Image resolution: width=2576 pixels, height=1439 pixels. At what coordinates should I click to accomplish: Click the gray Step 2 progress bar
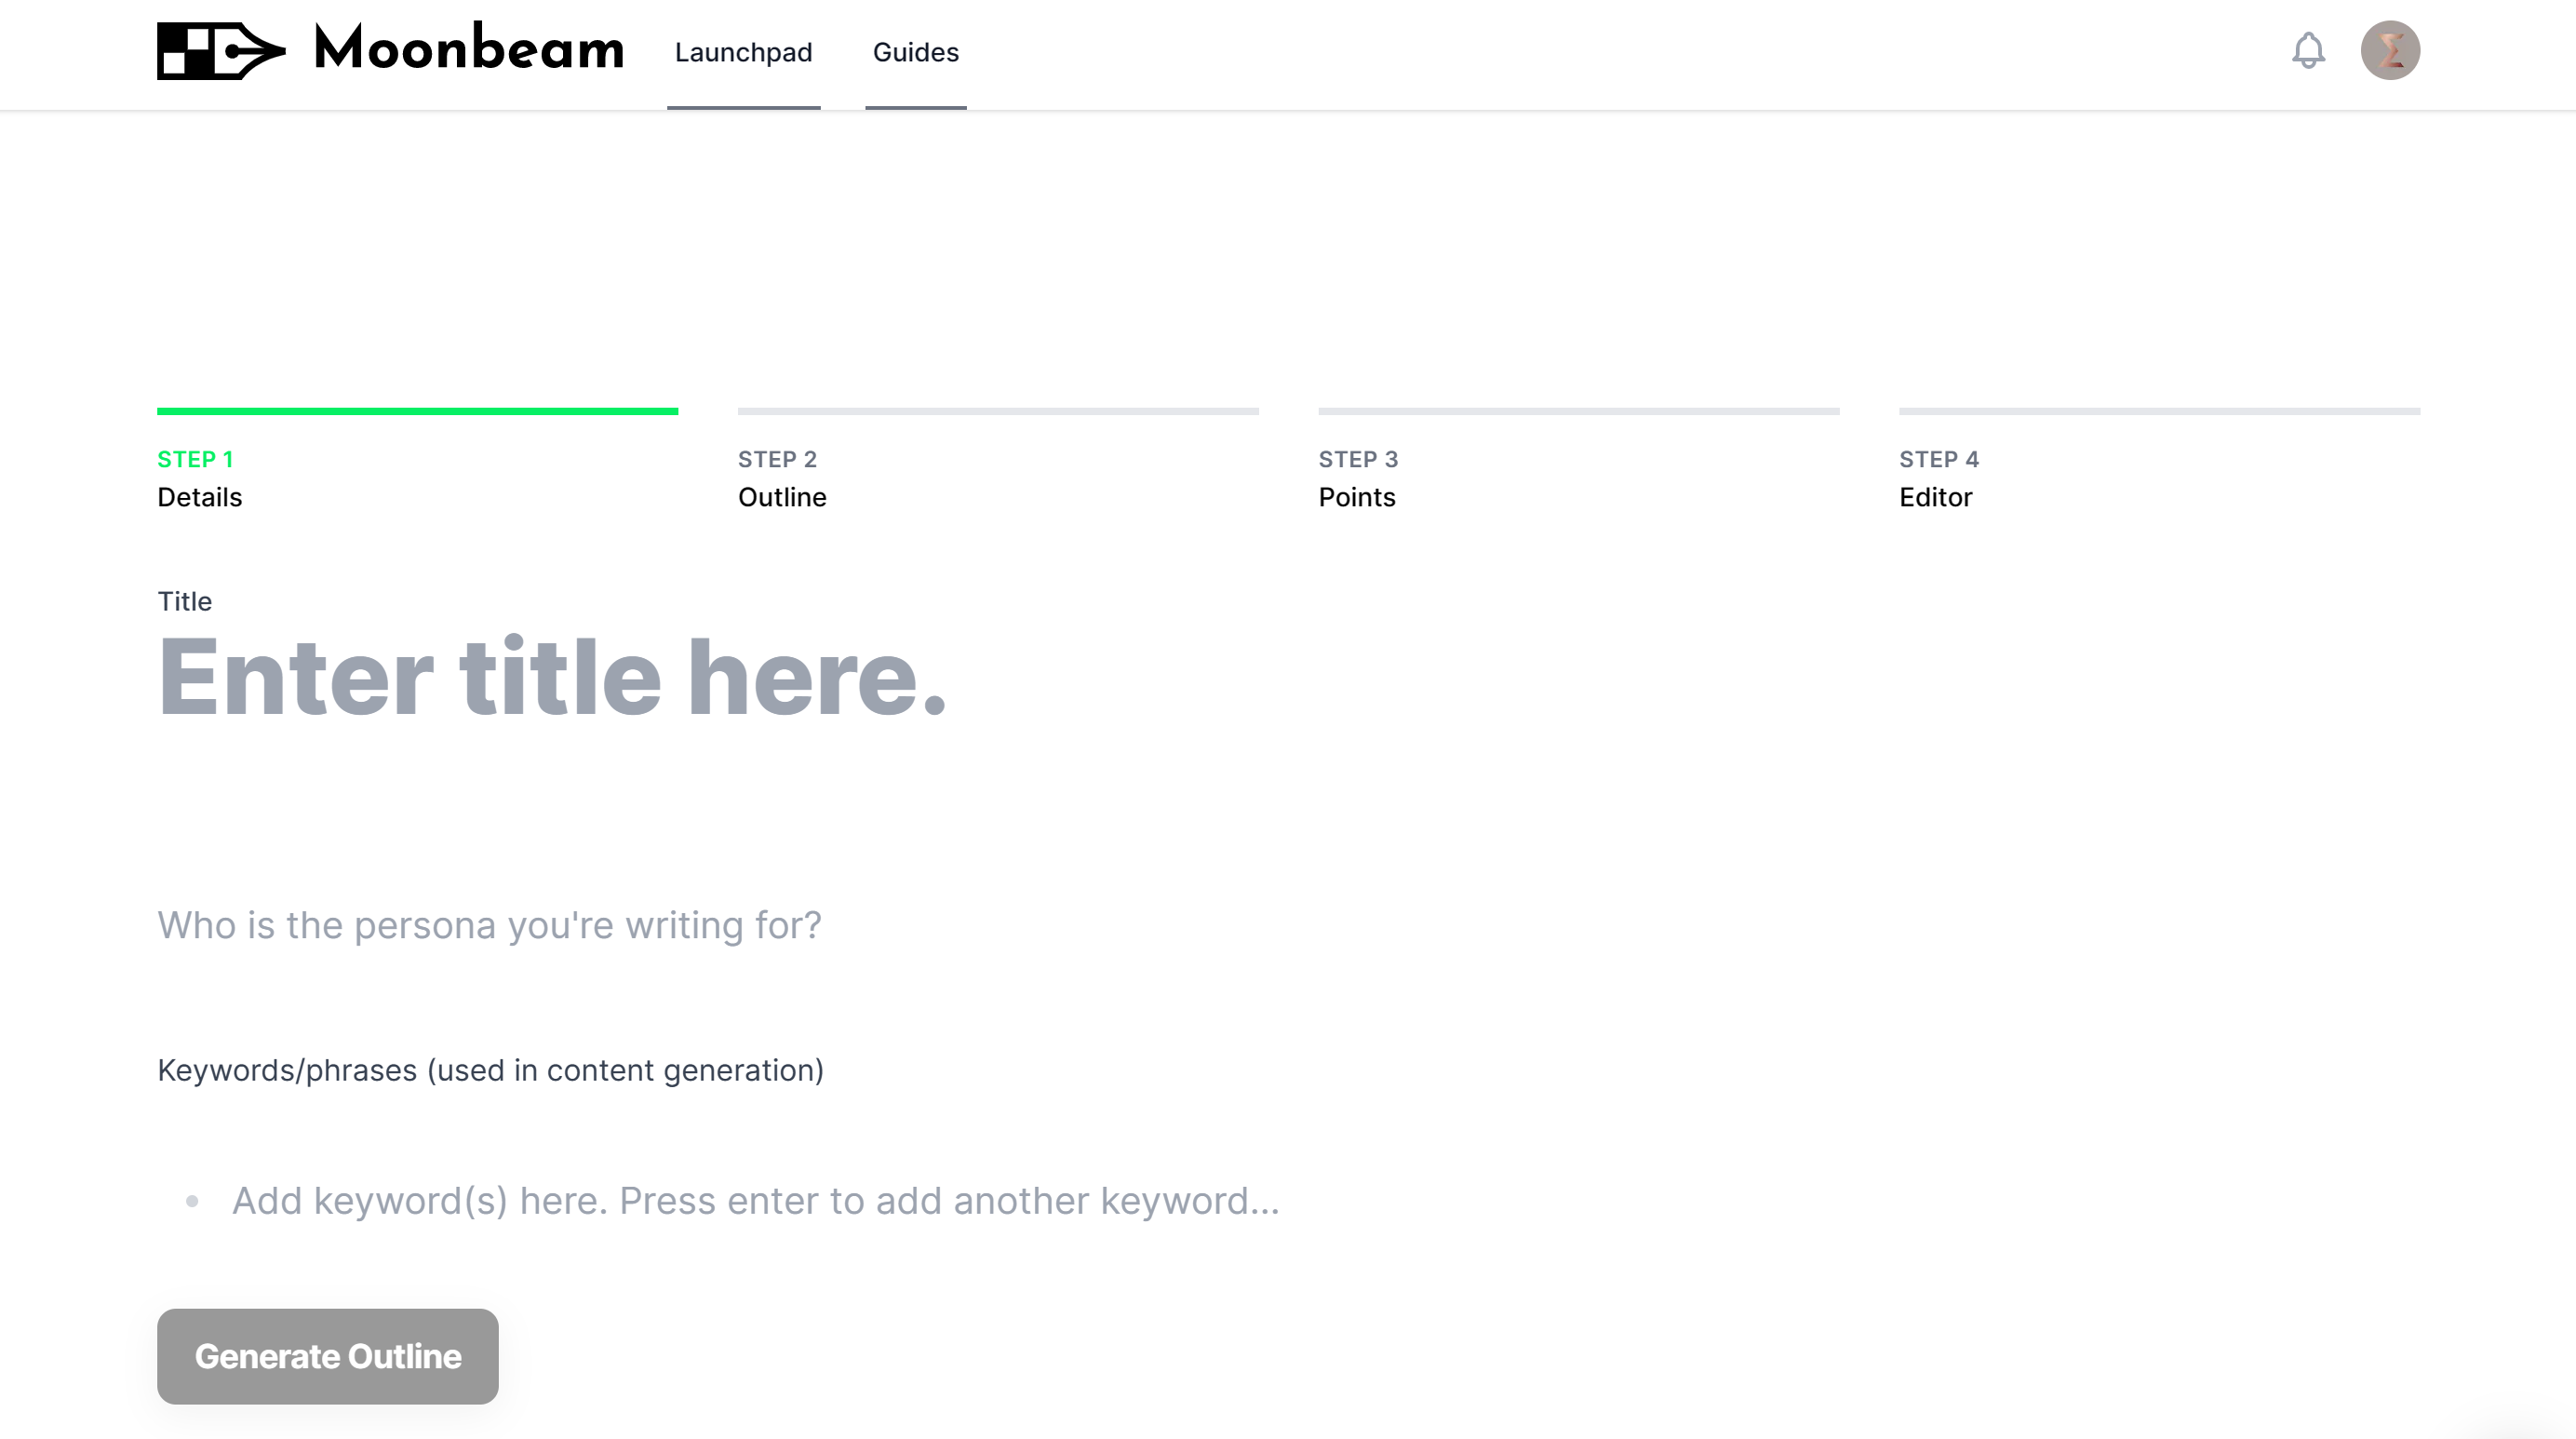coord(998,411)
